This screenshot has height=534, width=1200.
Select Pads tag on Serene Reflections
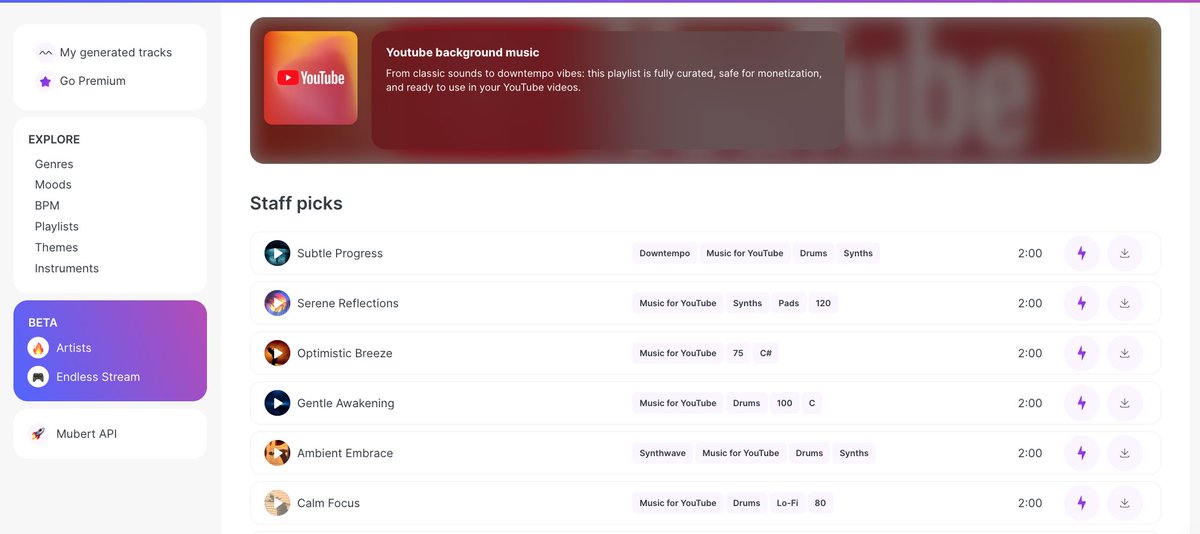[x=789, y=303]
